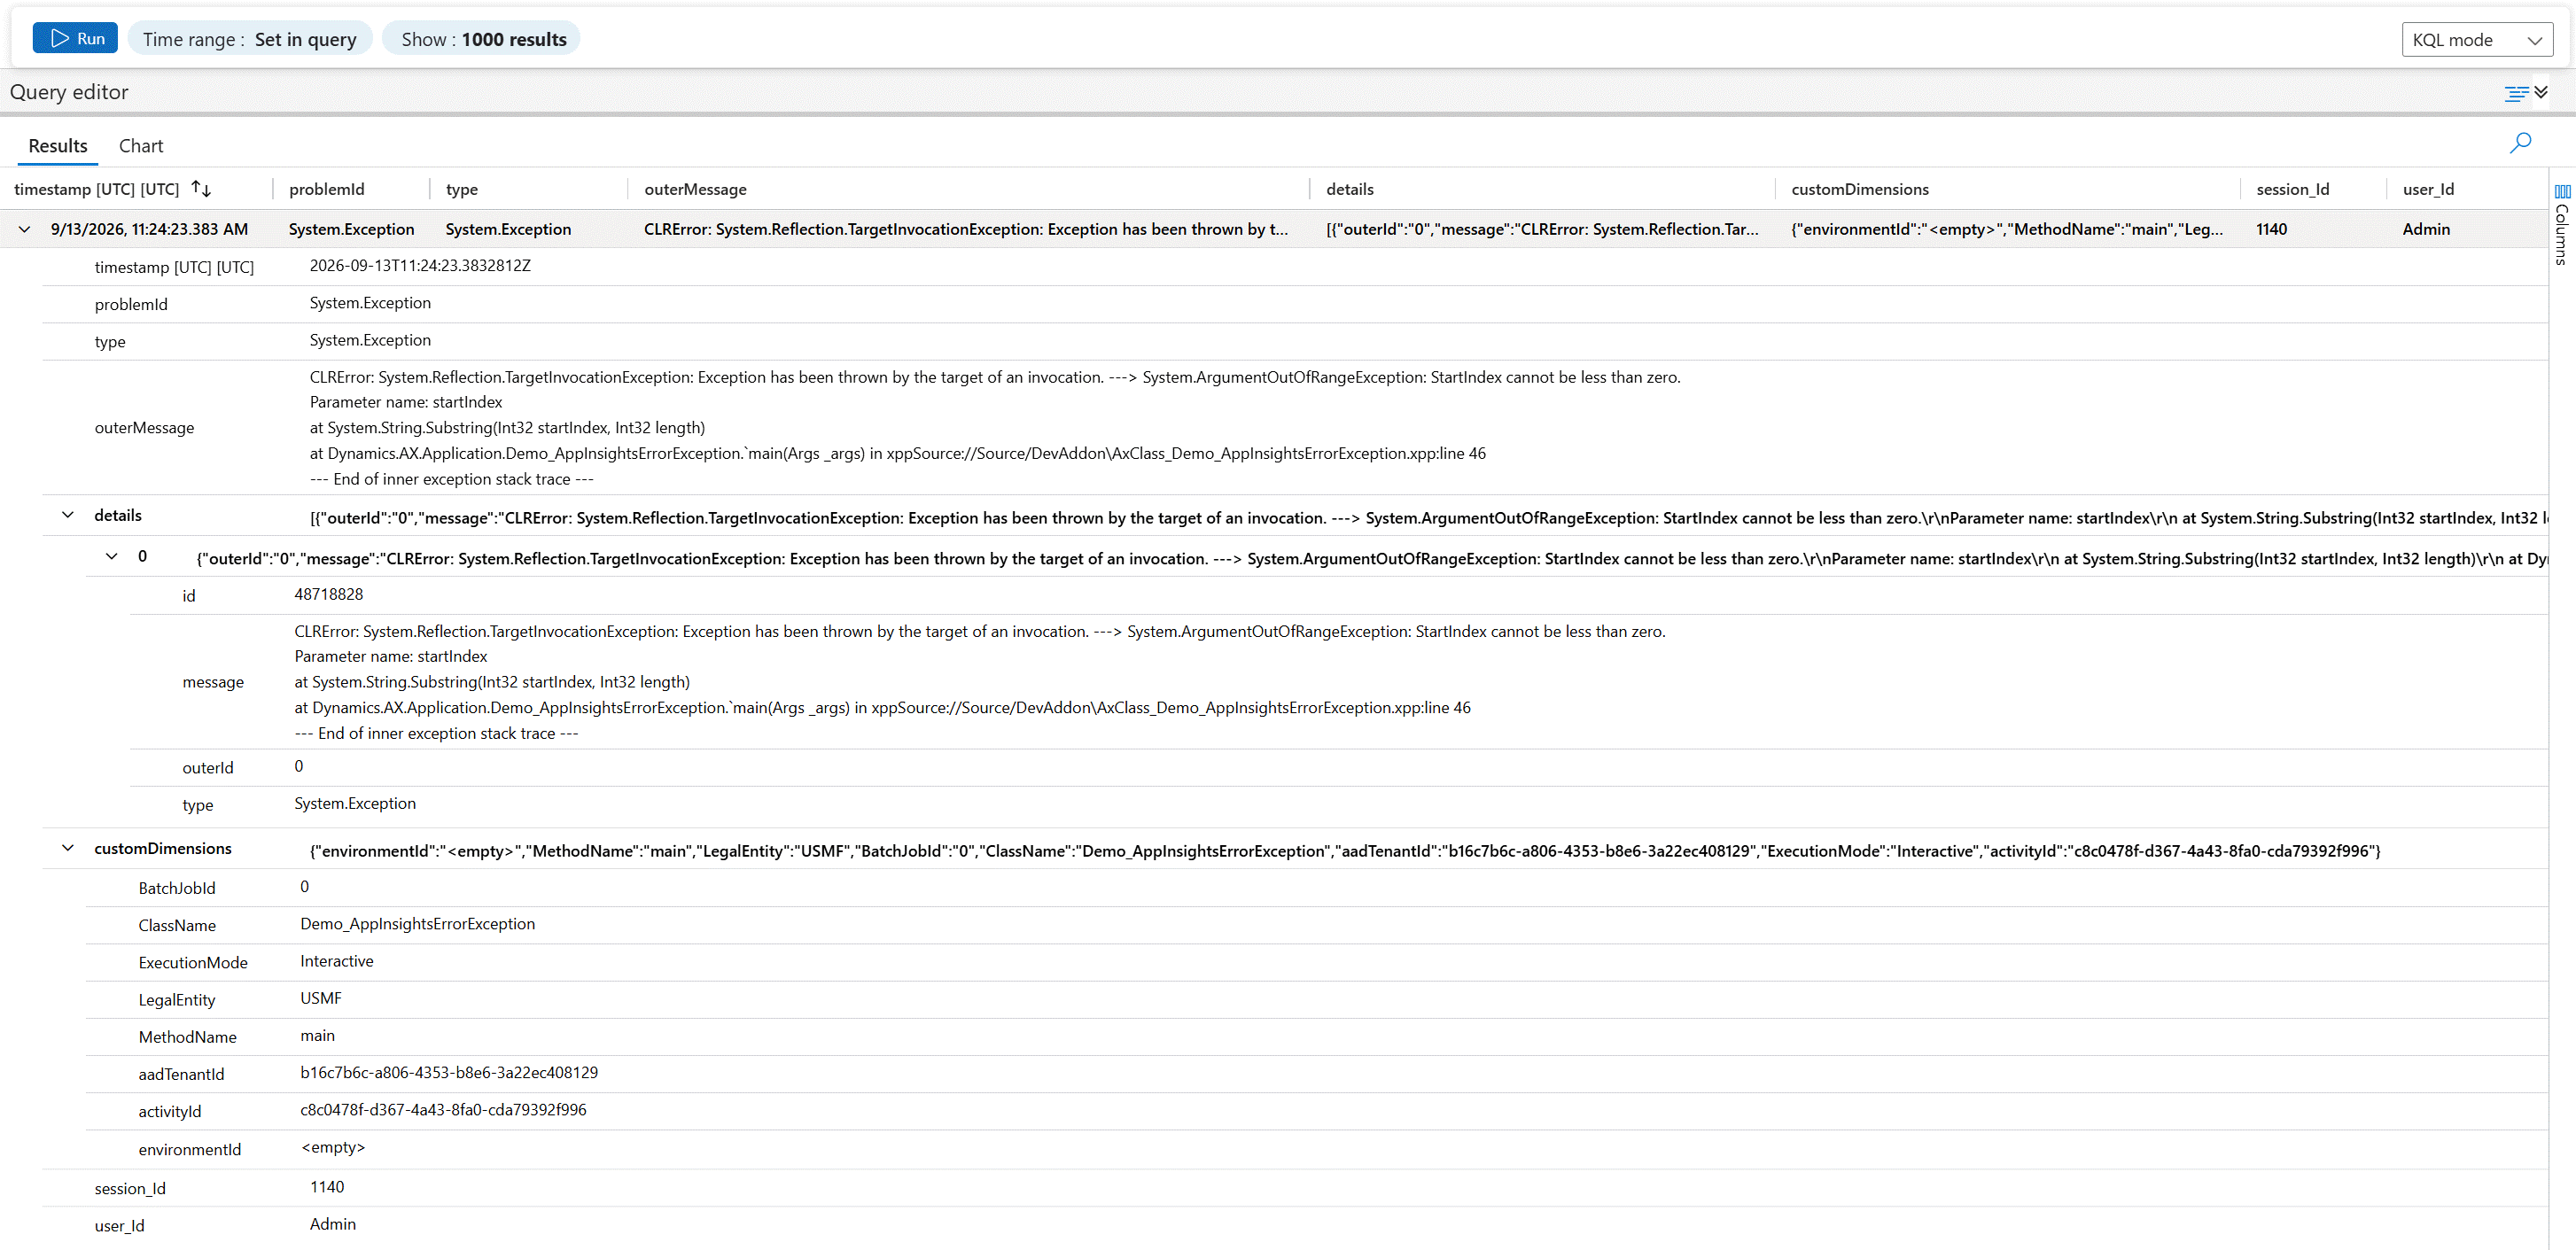This screenshot has width=2576, height=1250.
Task: Sort by timestamp using the arrows icon
Action: point(201,188)
